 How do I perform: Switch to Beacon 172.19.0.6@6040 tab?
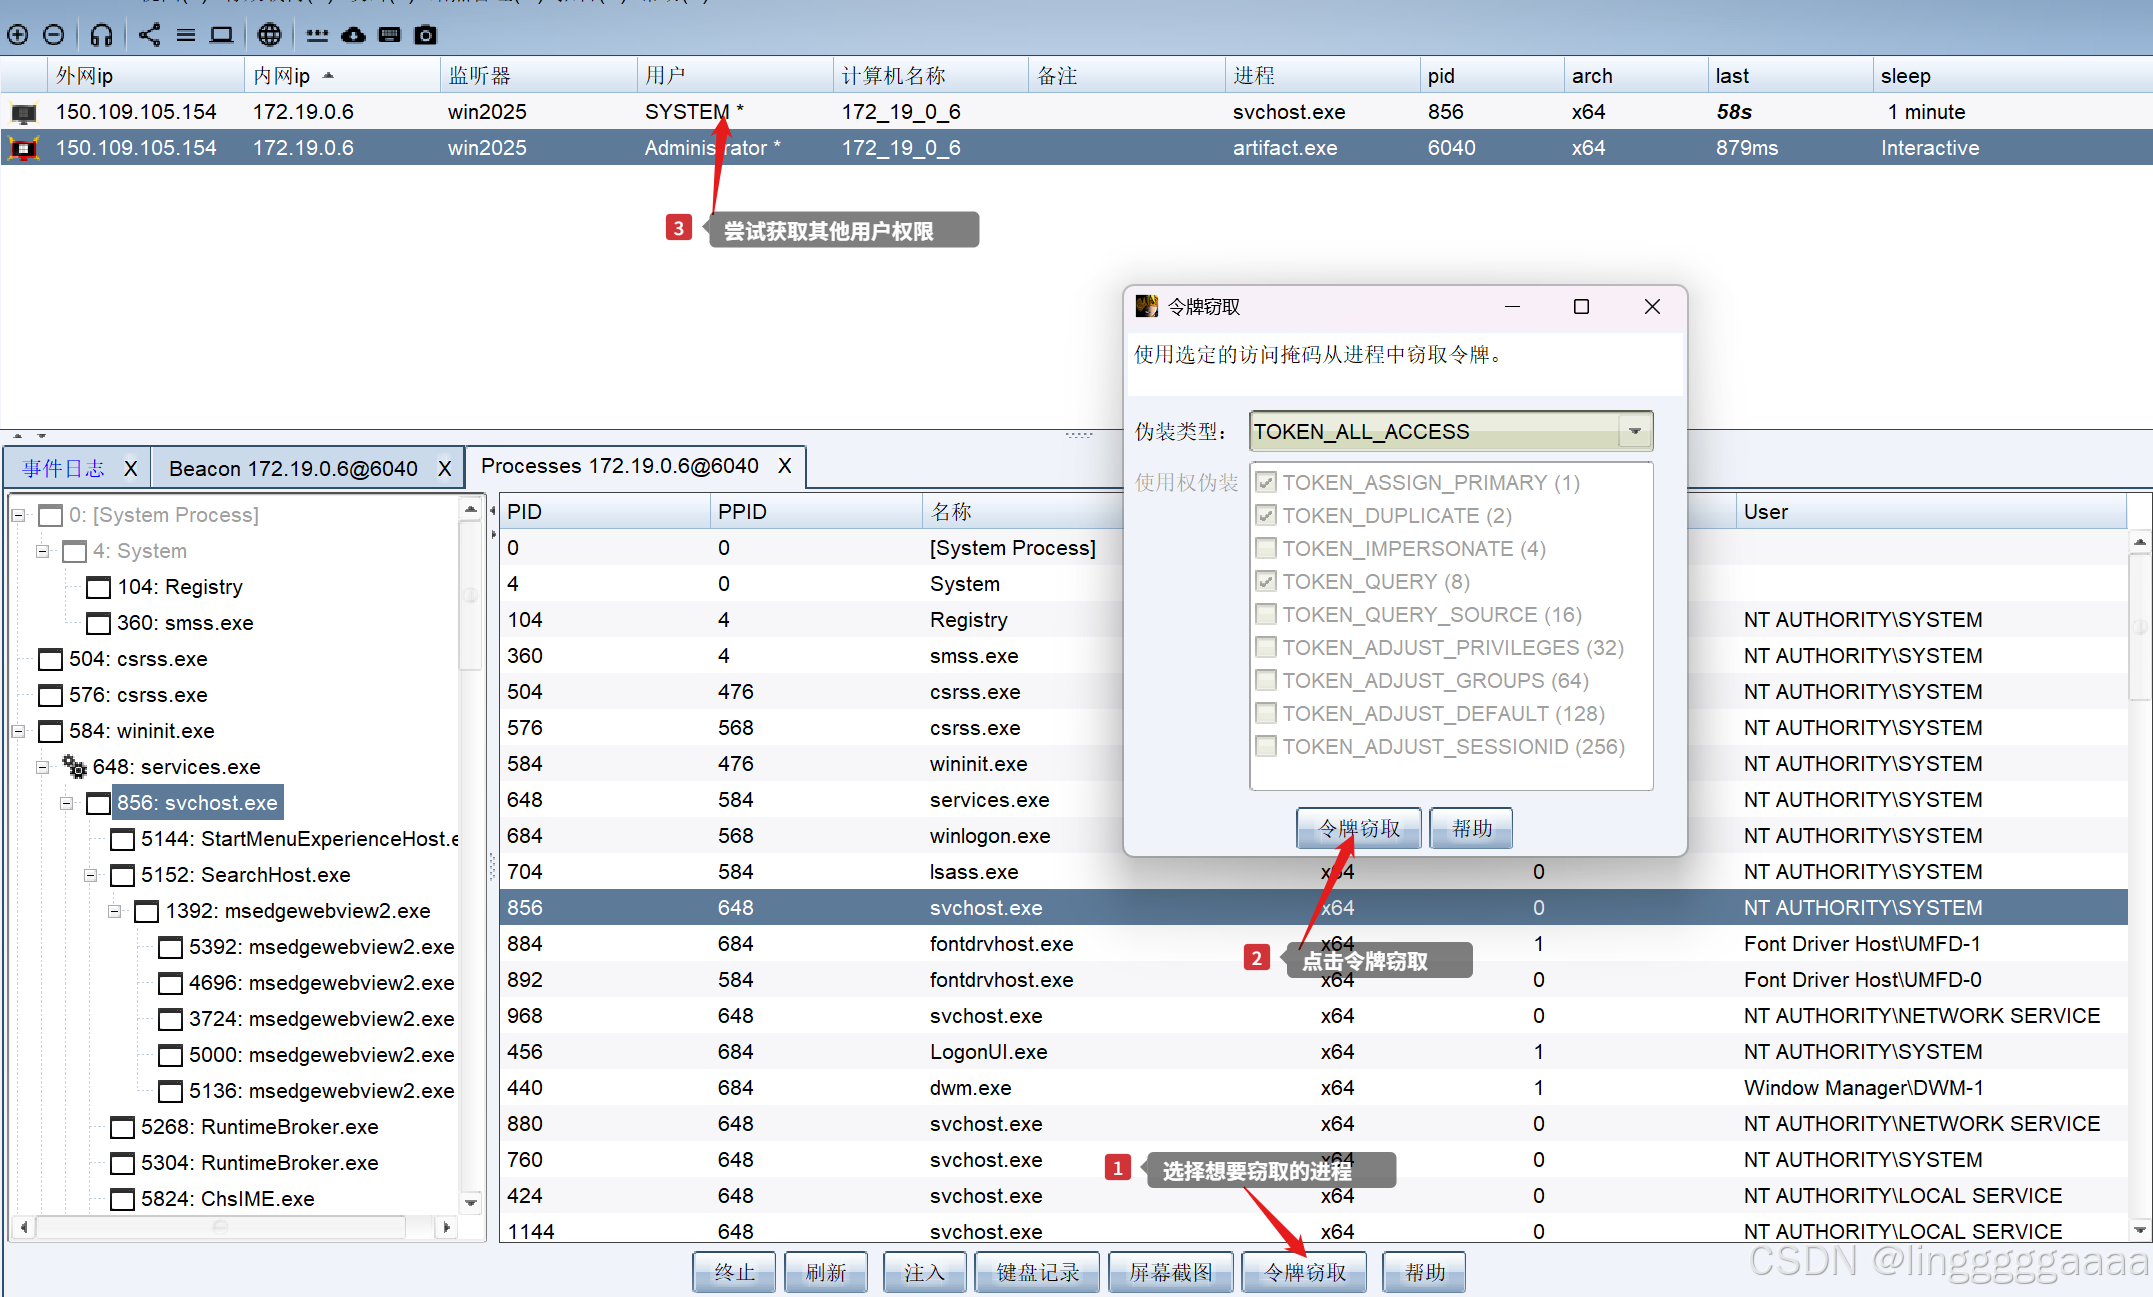pos(293,468)
